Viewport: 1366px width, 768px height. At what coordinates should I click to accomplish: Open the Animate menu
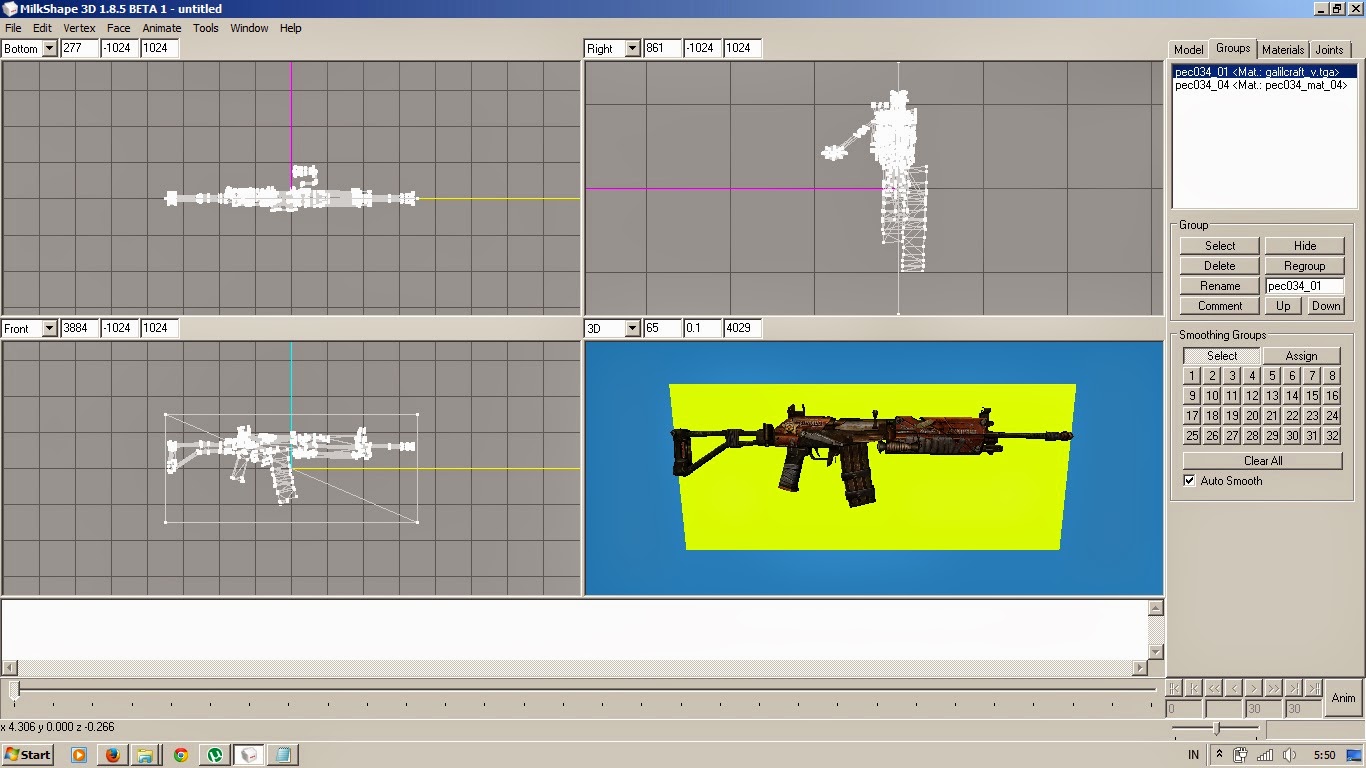pyautogui.click(x=162, y=28)
